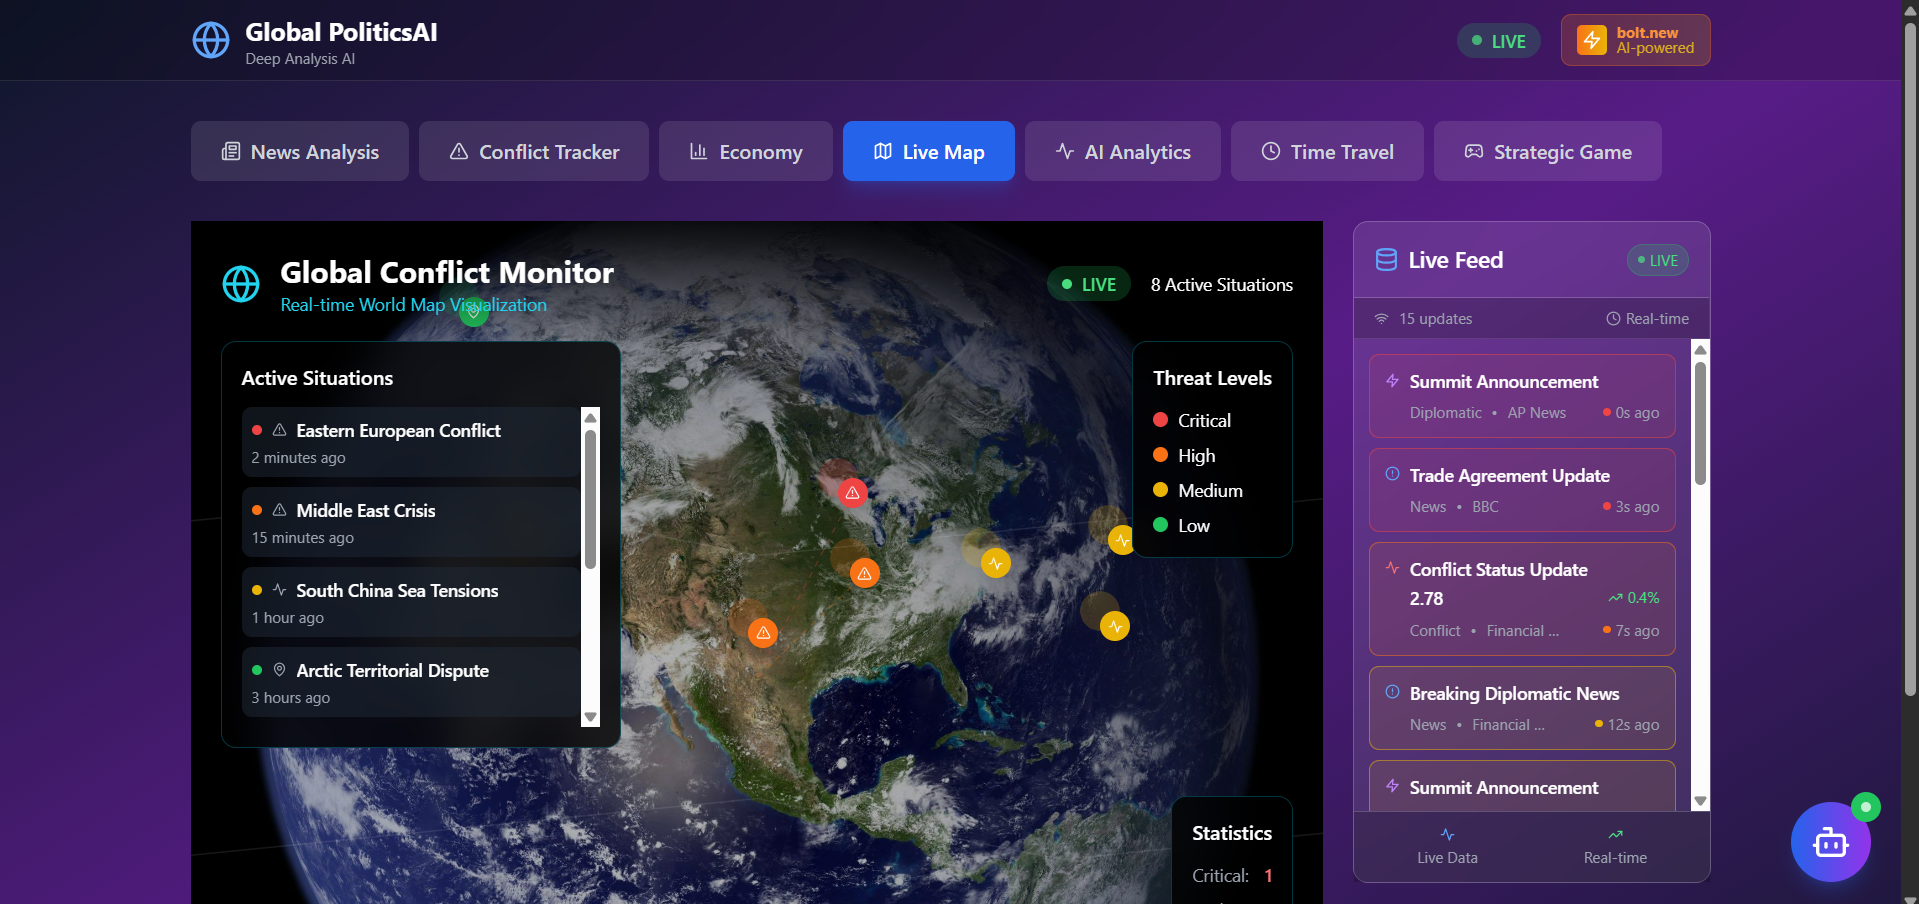
Task: Open the Economy tab
Action: pyautogui.click(x=746, y=151)
